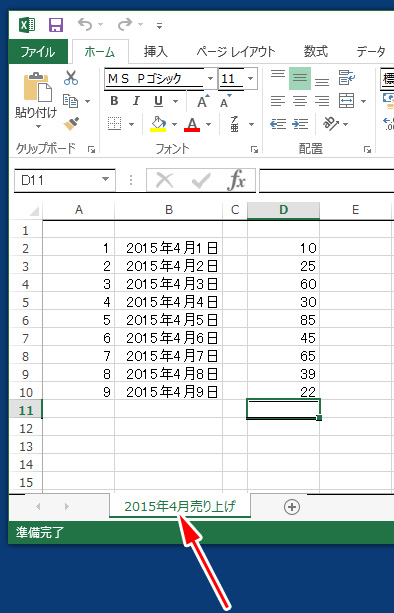
Task: Select column D header
Action: point(283,210)
